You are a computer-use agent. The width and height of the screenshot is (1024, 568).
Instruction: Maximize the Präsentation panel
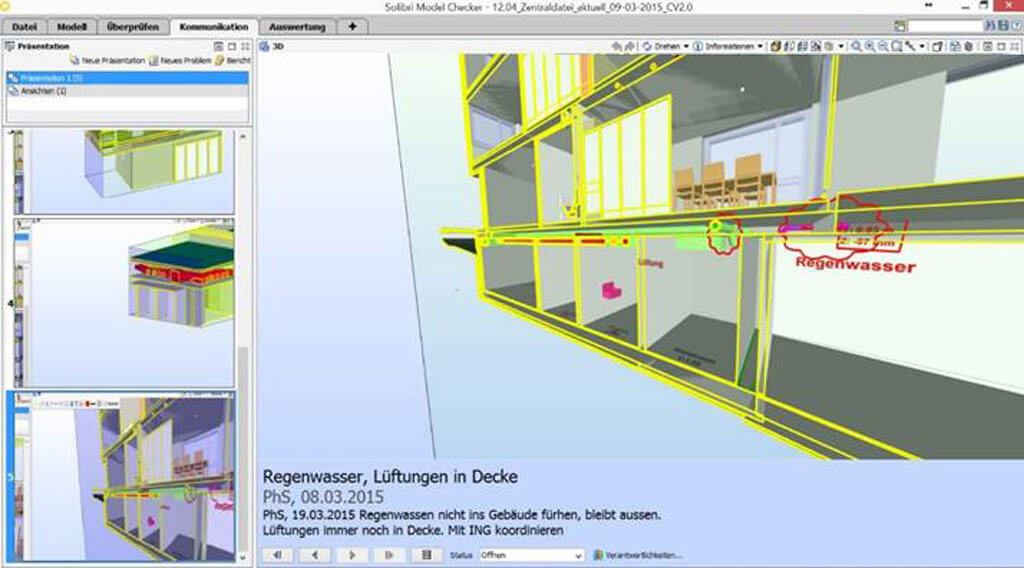(232, 46)
